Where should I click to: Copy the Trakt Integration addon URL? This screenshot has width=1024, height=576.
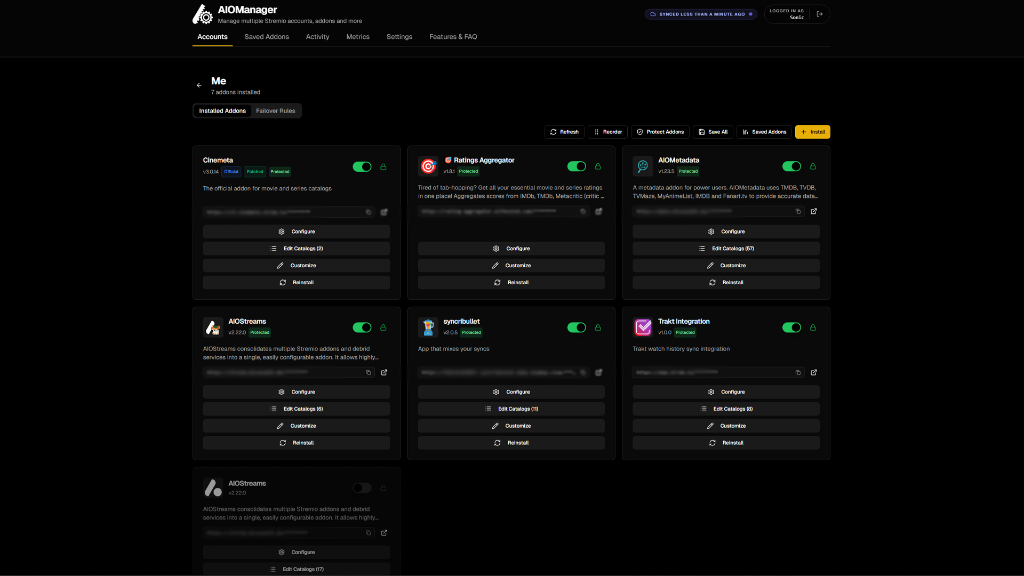coord(798,373)
